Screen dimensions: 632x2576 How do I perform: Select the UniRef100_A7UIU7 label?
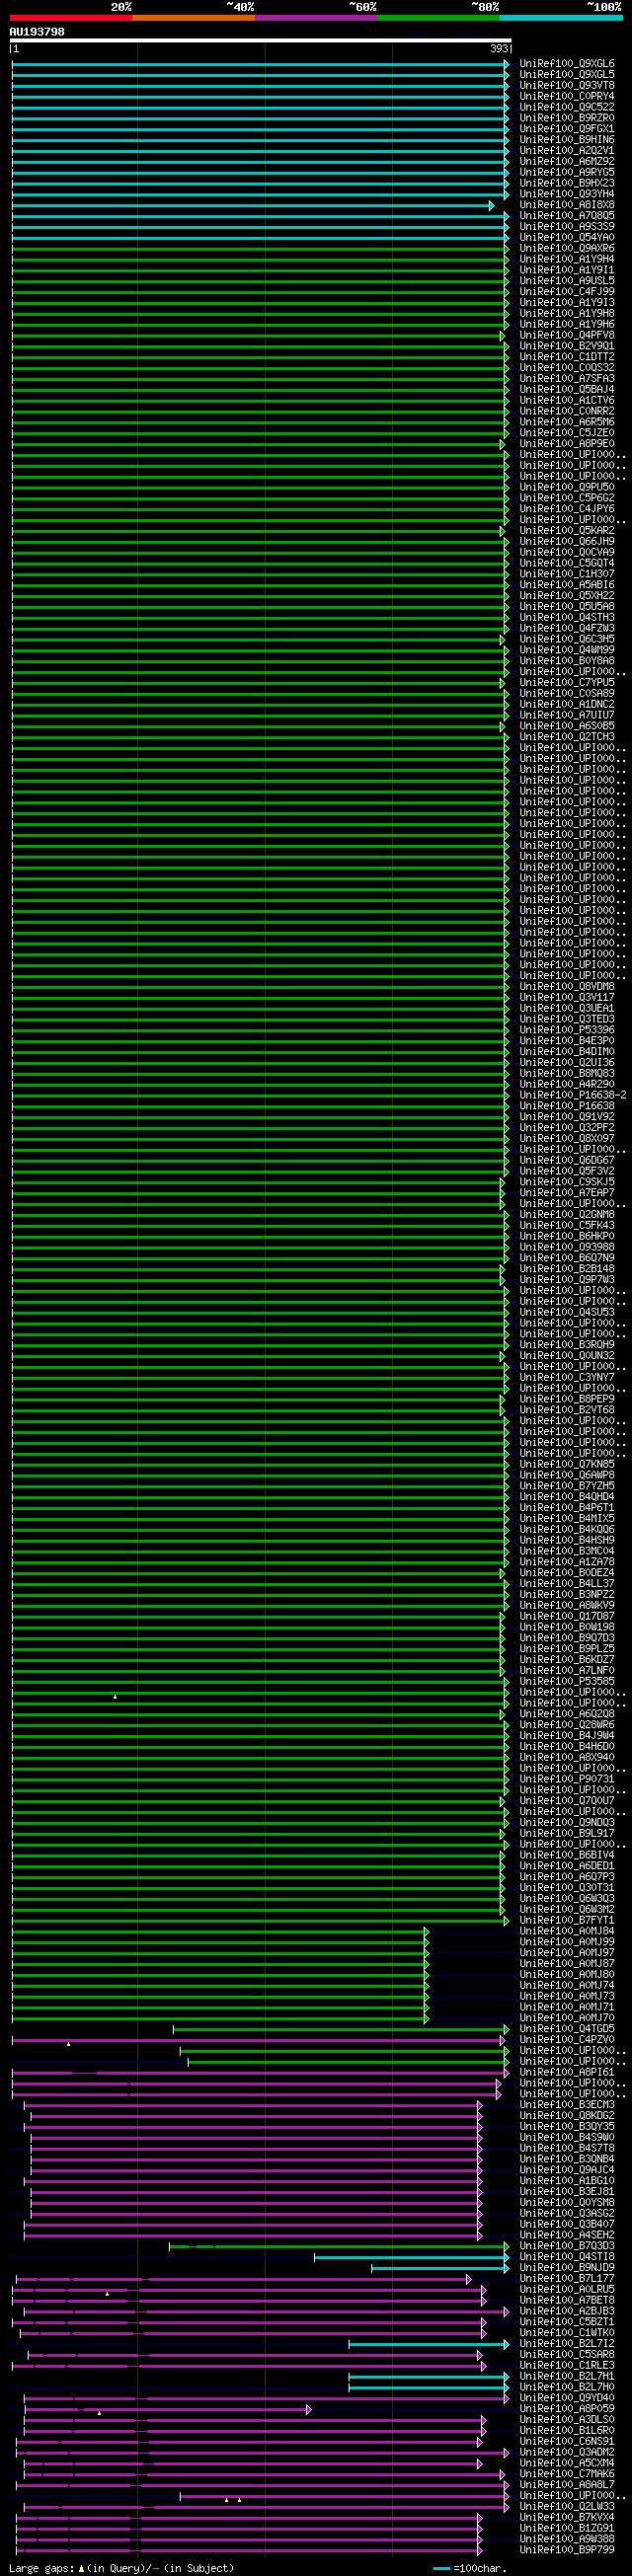[567, 715]
